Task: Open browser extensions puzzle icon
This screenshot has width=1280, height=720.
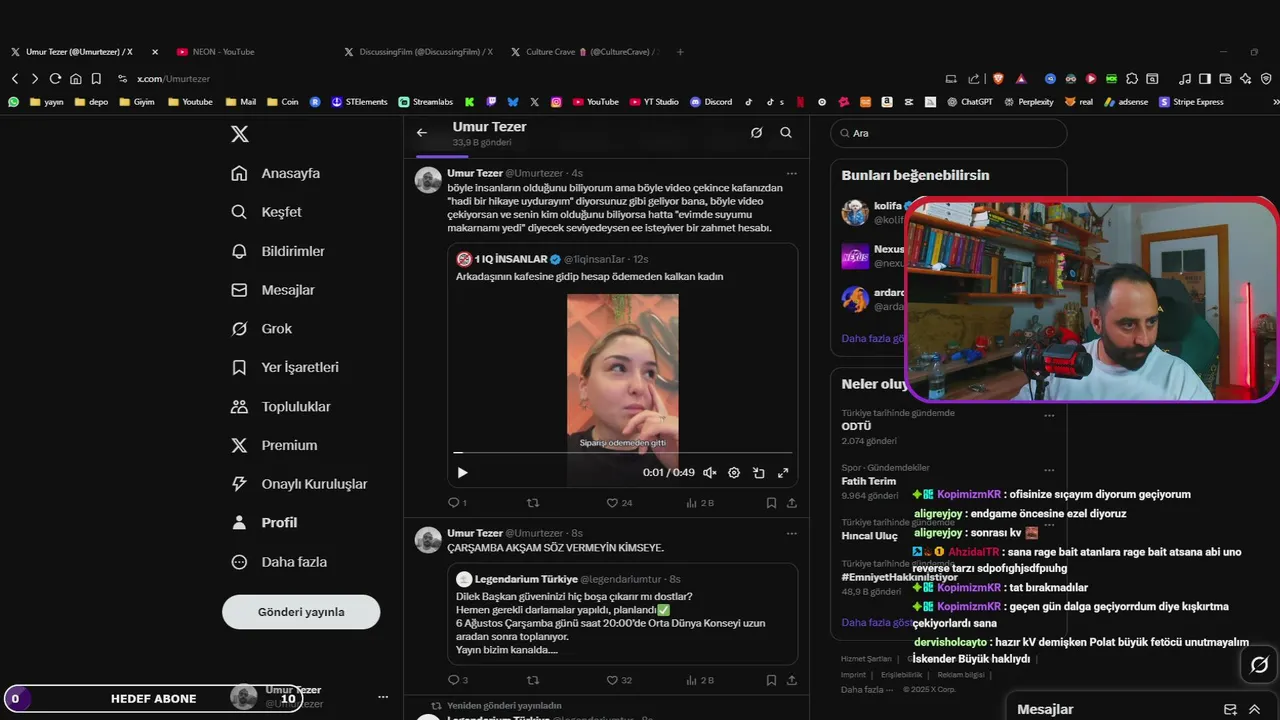Action: point(1132,79)
